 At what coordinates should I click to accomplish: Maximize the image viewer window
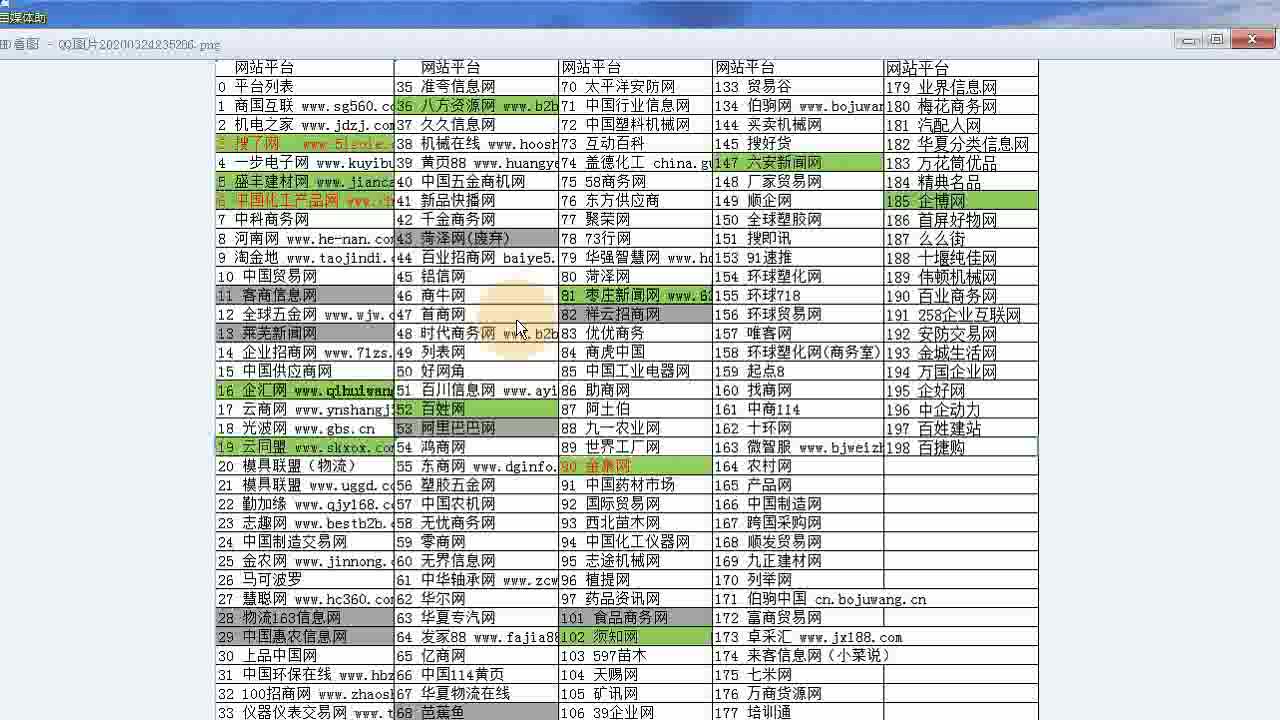(1217, 40)
